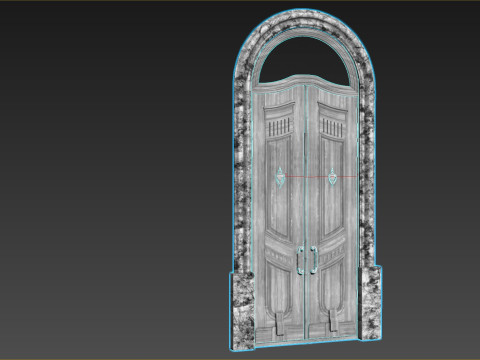Click the left wooden door leaf panel
480x360 pixels.
[279, 213]
